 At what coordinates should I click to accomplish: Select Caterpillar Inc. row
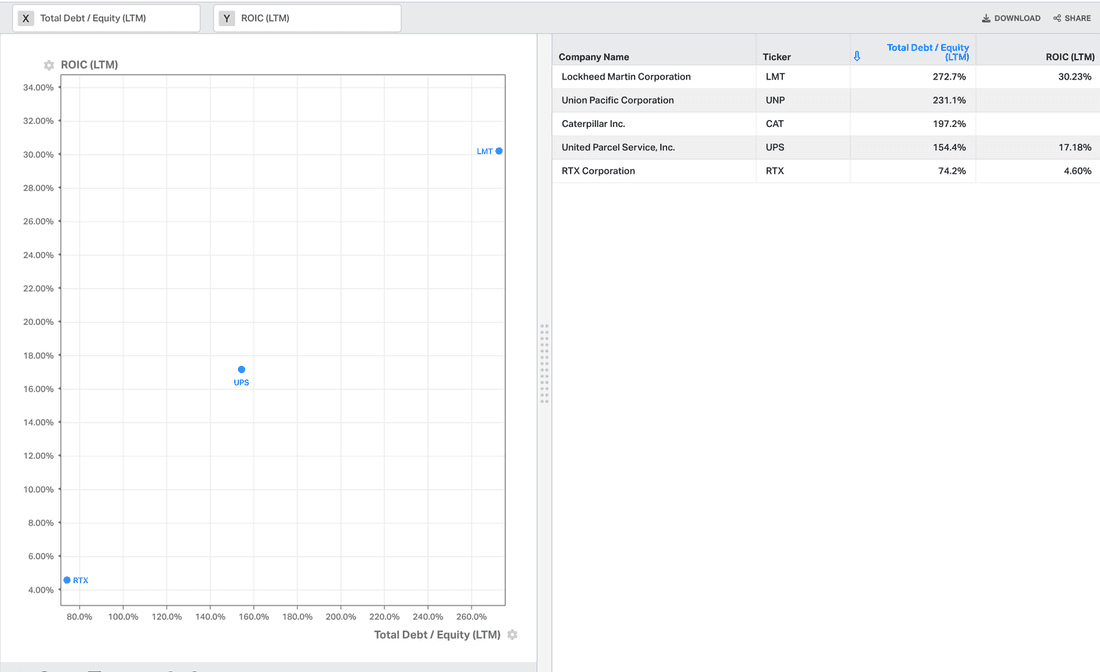click(x=826, y=123)
